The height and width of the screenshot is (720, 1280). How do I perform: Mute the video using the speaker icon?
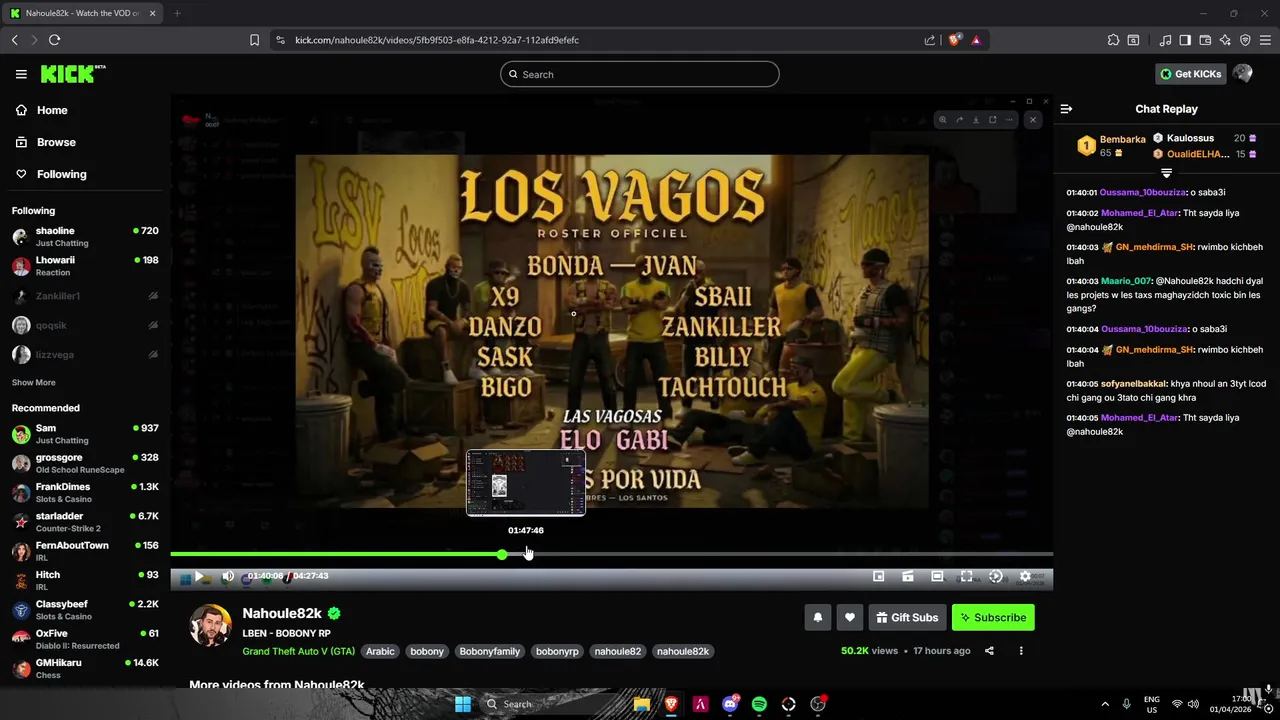228,576
